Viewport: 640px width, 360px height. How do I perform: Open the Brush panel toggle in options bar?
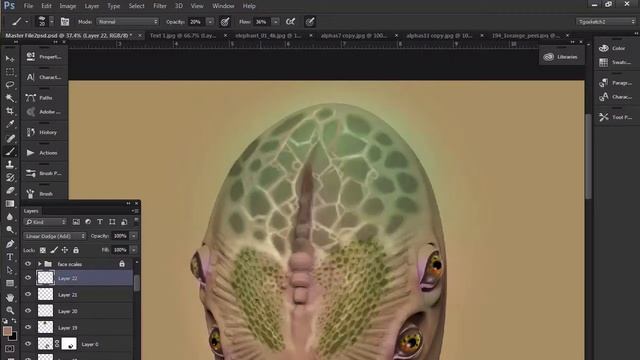click(x=65, y=22)
